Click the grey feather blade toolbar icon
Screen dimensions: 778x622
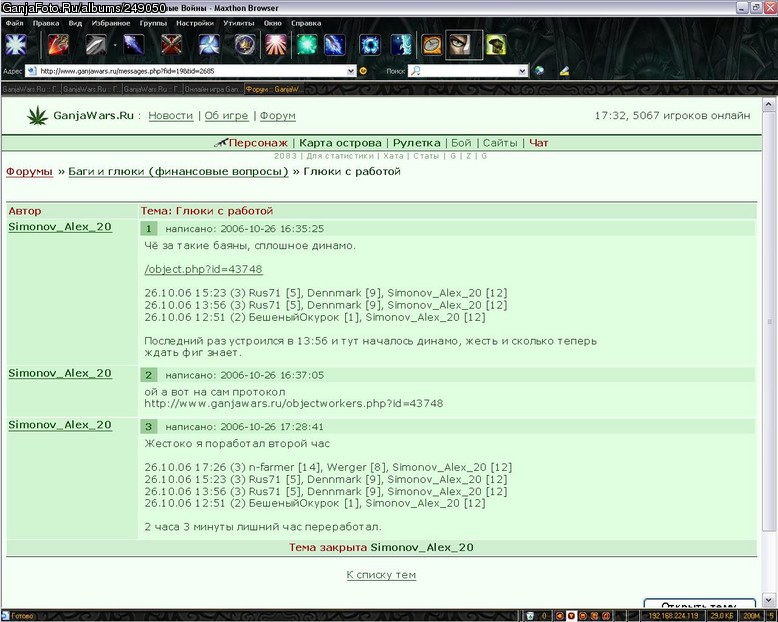click(96, 45)
